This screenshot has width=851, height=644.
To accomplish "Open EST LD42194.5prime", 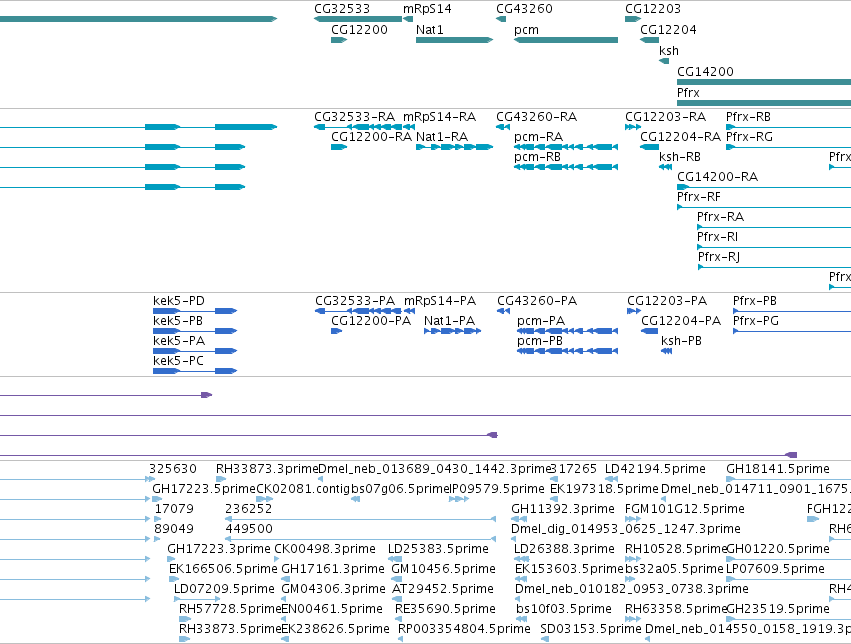I will point(656,469).
